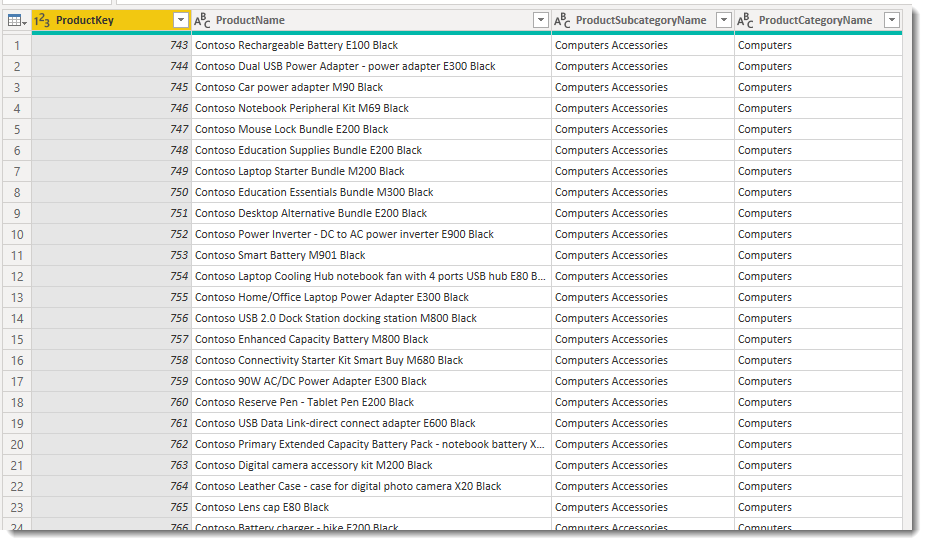Click the ProductKey cell 758
The height and width of the screenshot is (545, 927).
coord(112,361)
